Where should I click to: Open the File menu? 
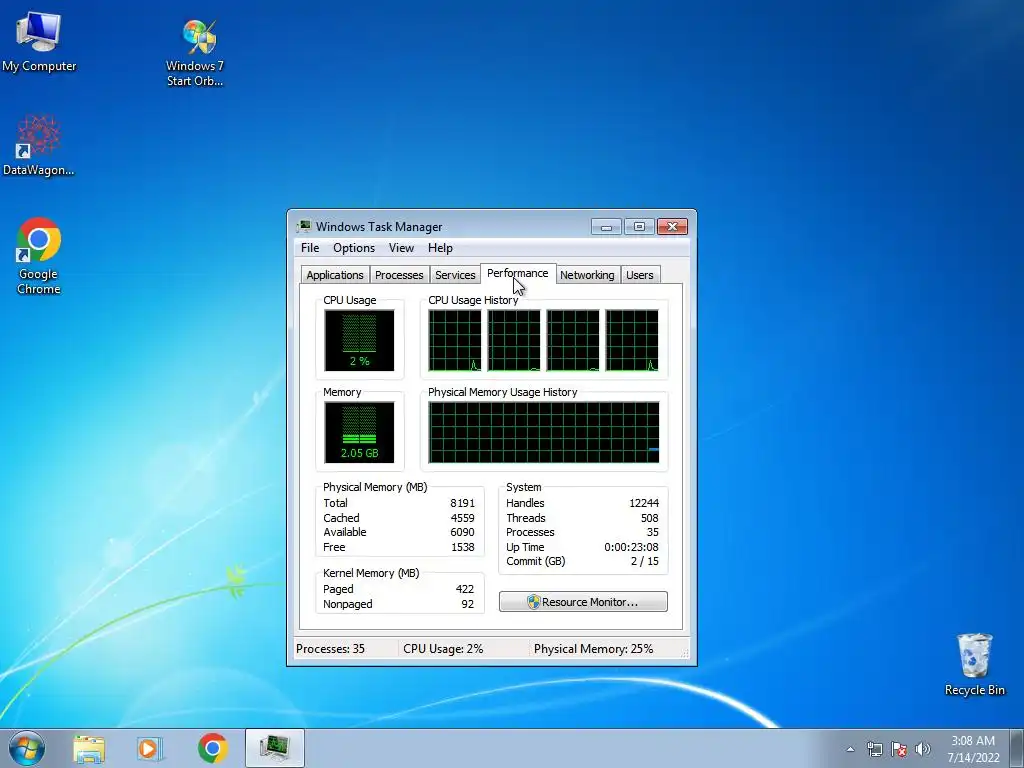point(310,248)
